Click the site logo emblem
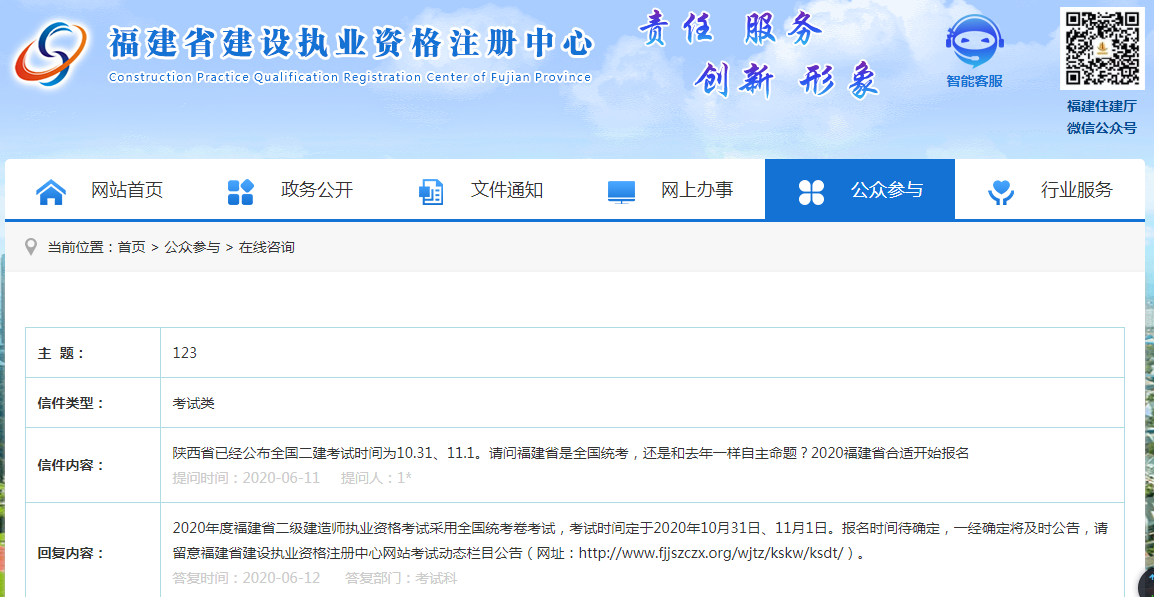 52,53
